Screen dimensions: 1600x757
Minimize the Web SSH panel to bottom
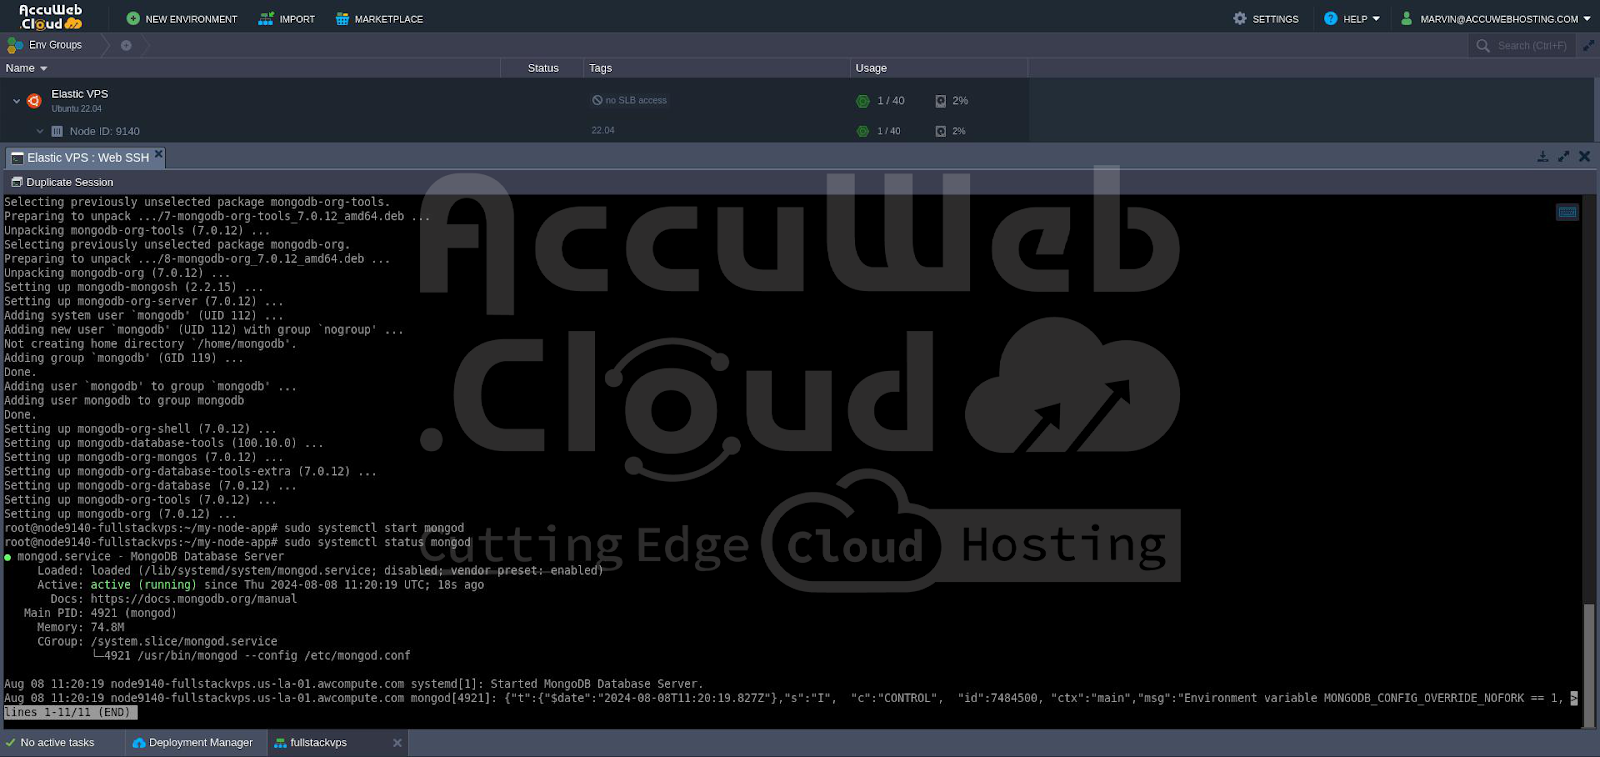click(x=1542, y=157)
